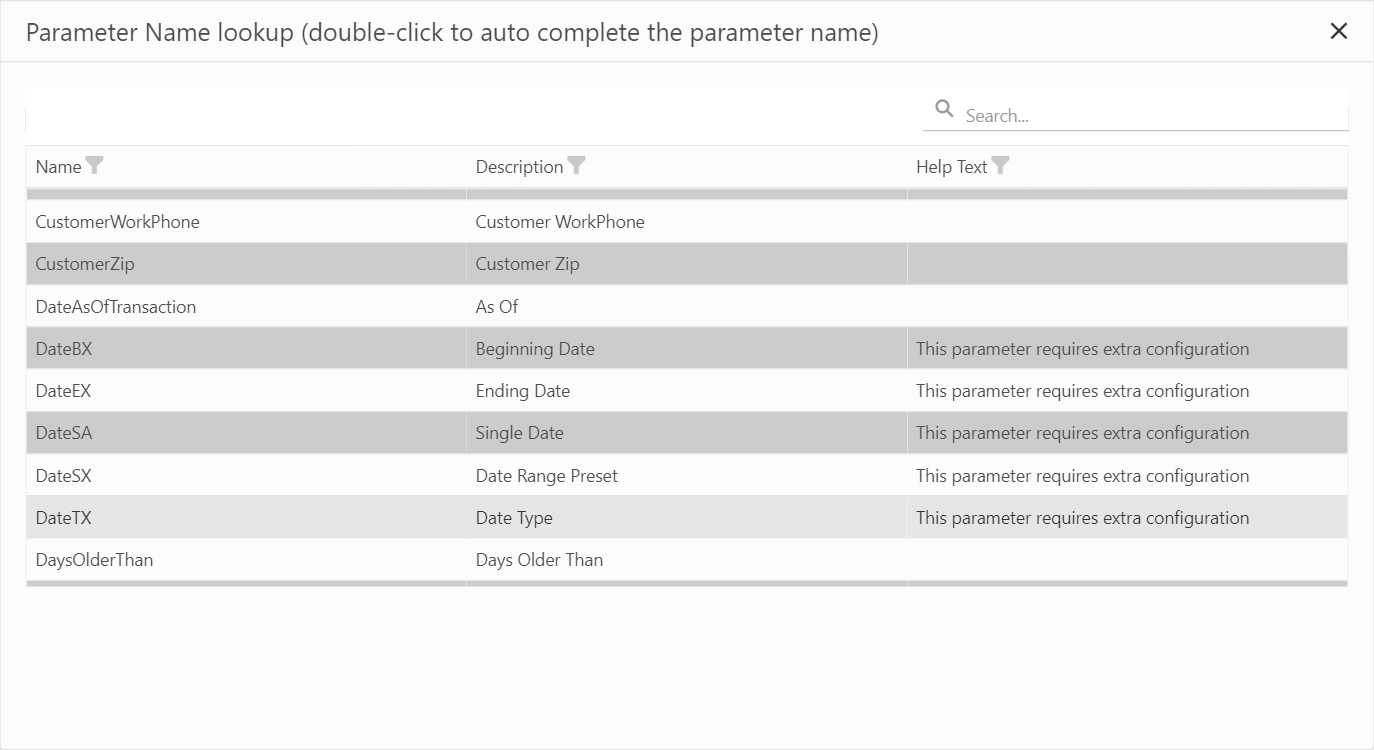The width and height of the screenshot is (1374, 750).
Task: Open the filter icon on the Name column
Action: point(95,165)
